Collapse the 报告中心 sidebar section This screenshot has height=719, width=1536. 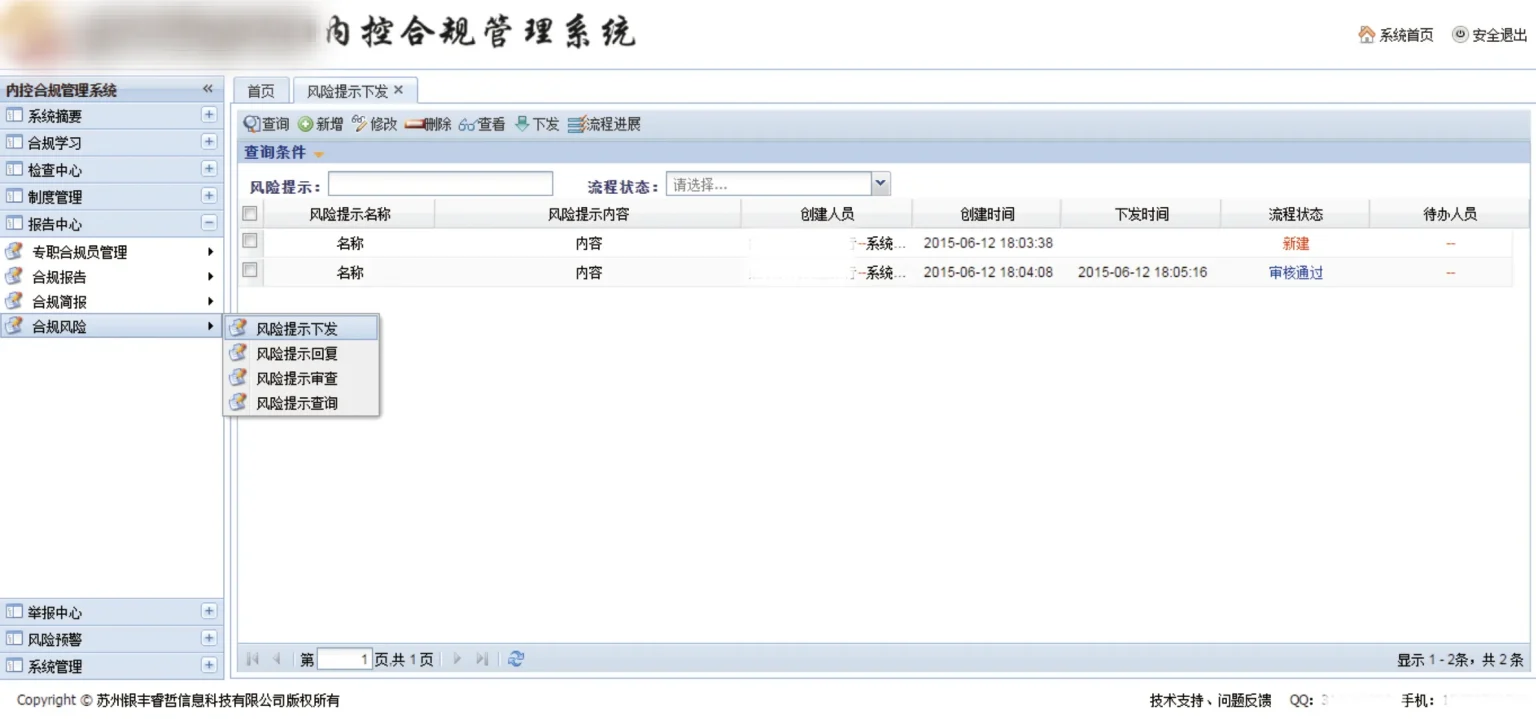[x=209, y=223]
